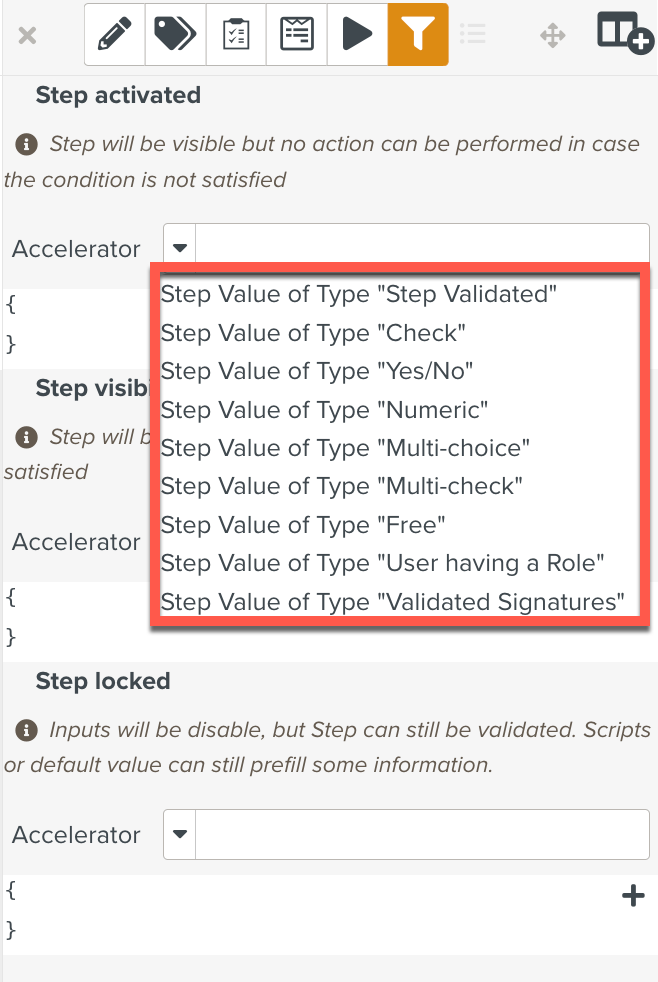Open the form template icon

tap(296, 34)
